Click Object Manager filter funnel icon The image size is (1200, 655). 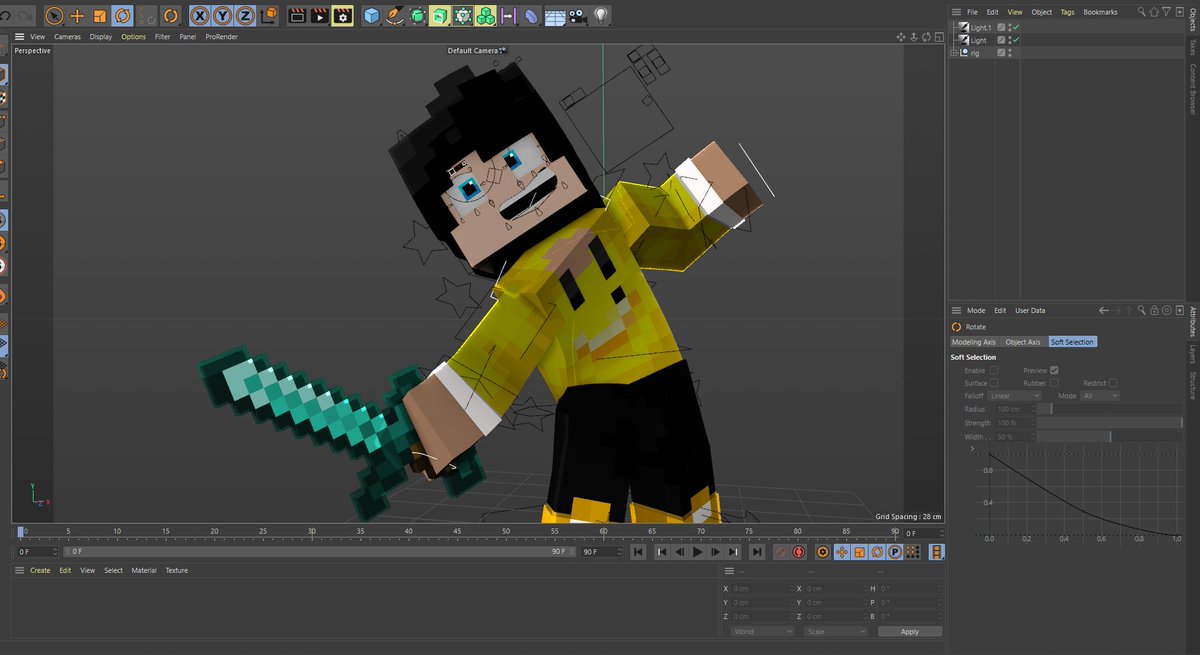pos(1164,12)
